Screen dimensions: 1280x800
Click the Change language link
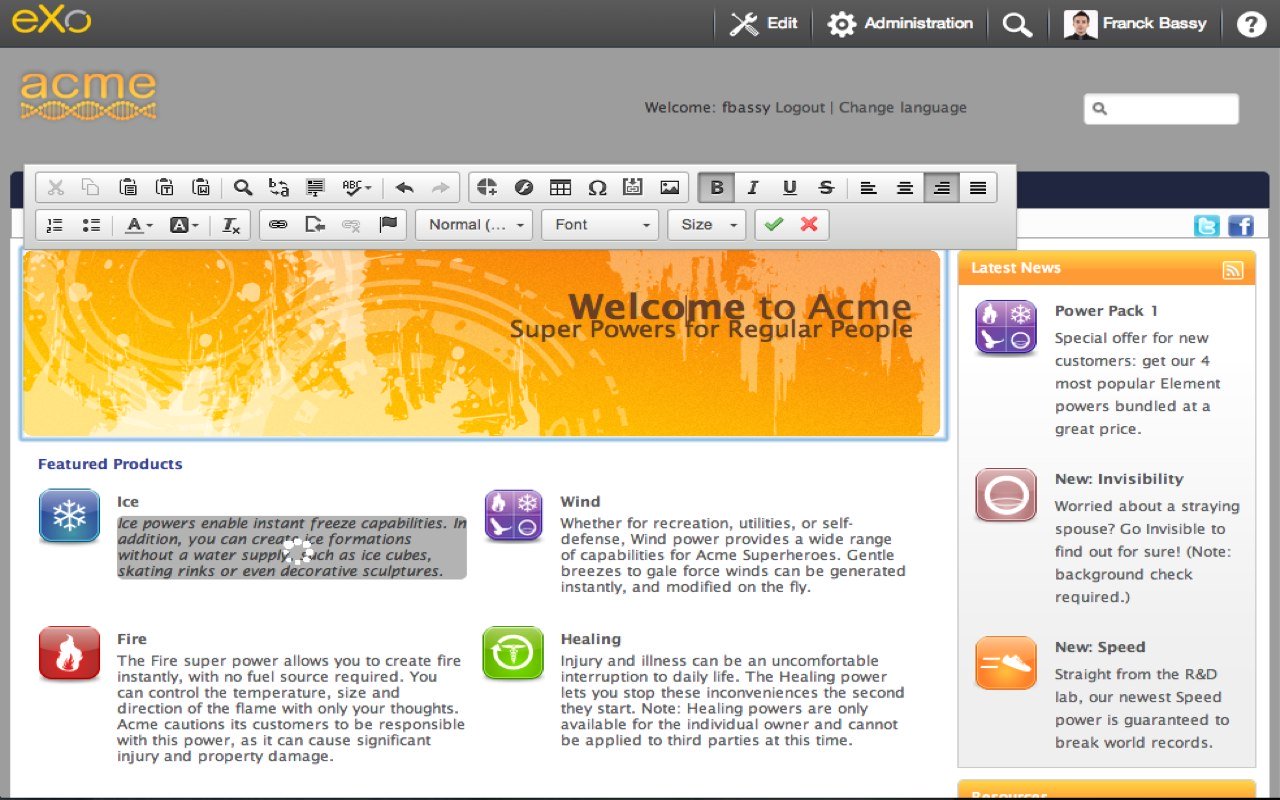pyautogui.click(x=903, y=107)
